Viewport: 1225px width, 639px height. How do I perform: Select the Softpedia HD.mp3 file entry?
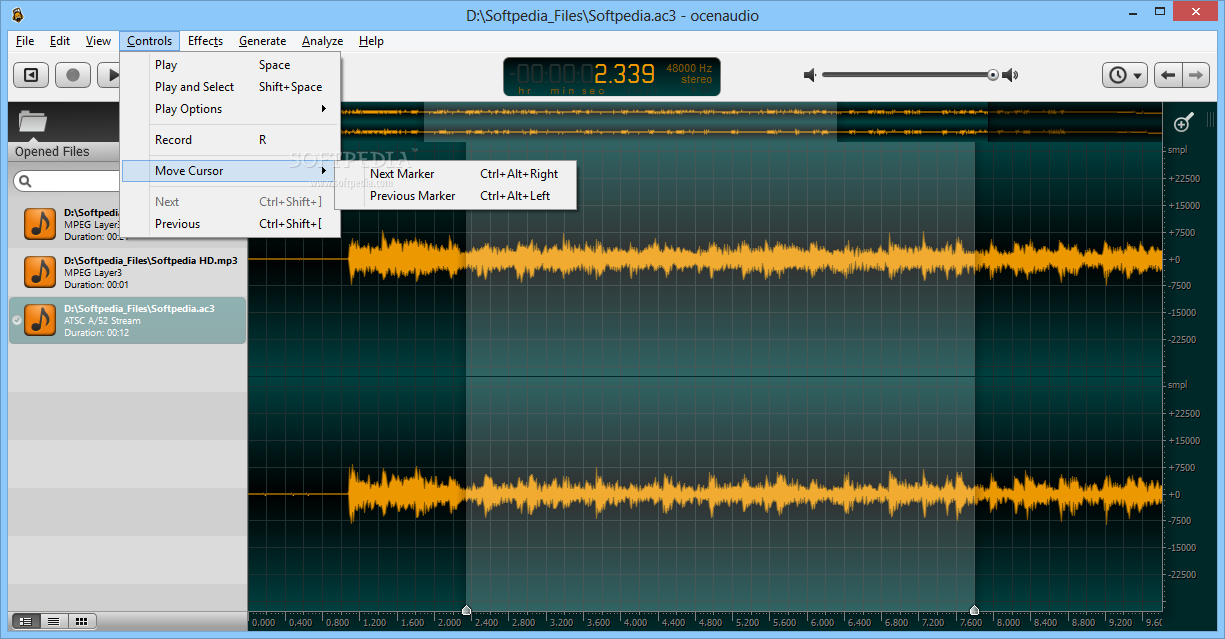pos(128,271)
